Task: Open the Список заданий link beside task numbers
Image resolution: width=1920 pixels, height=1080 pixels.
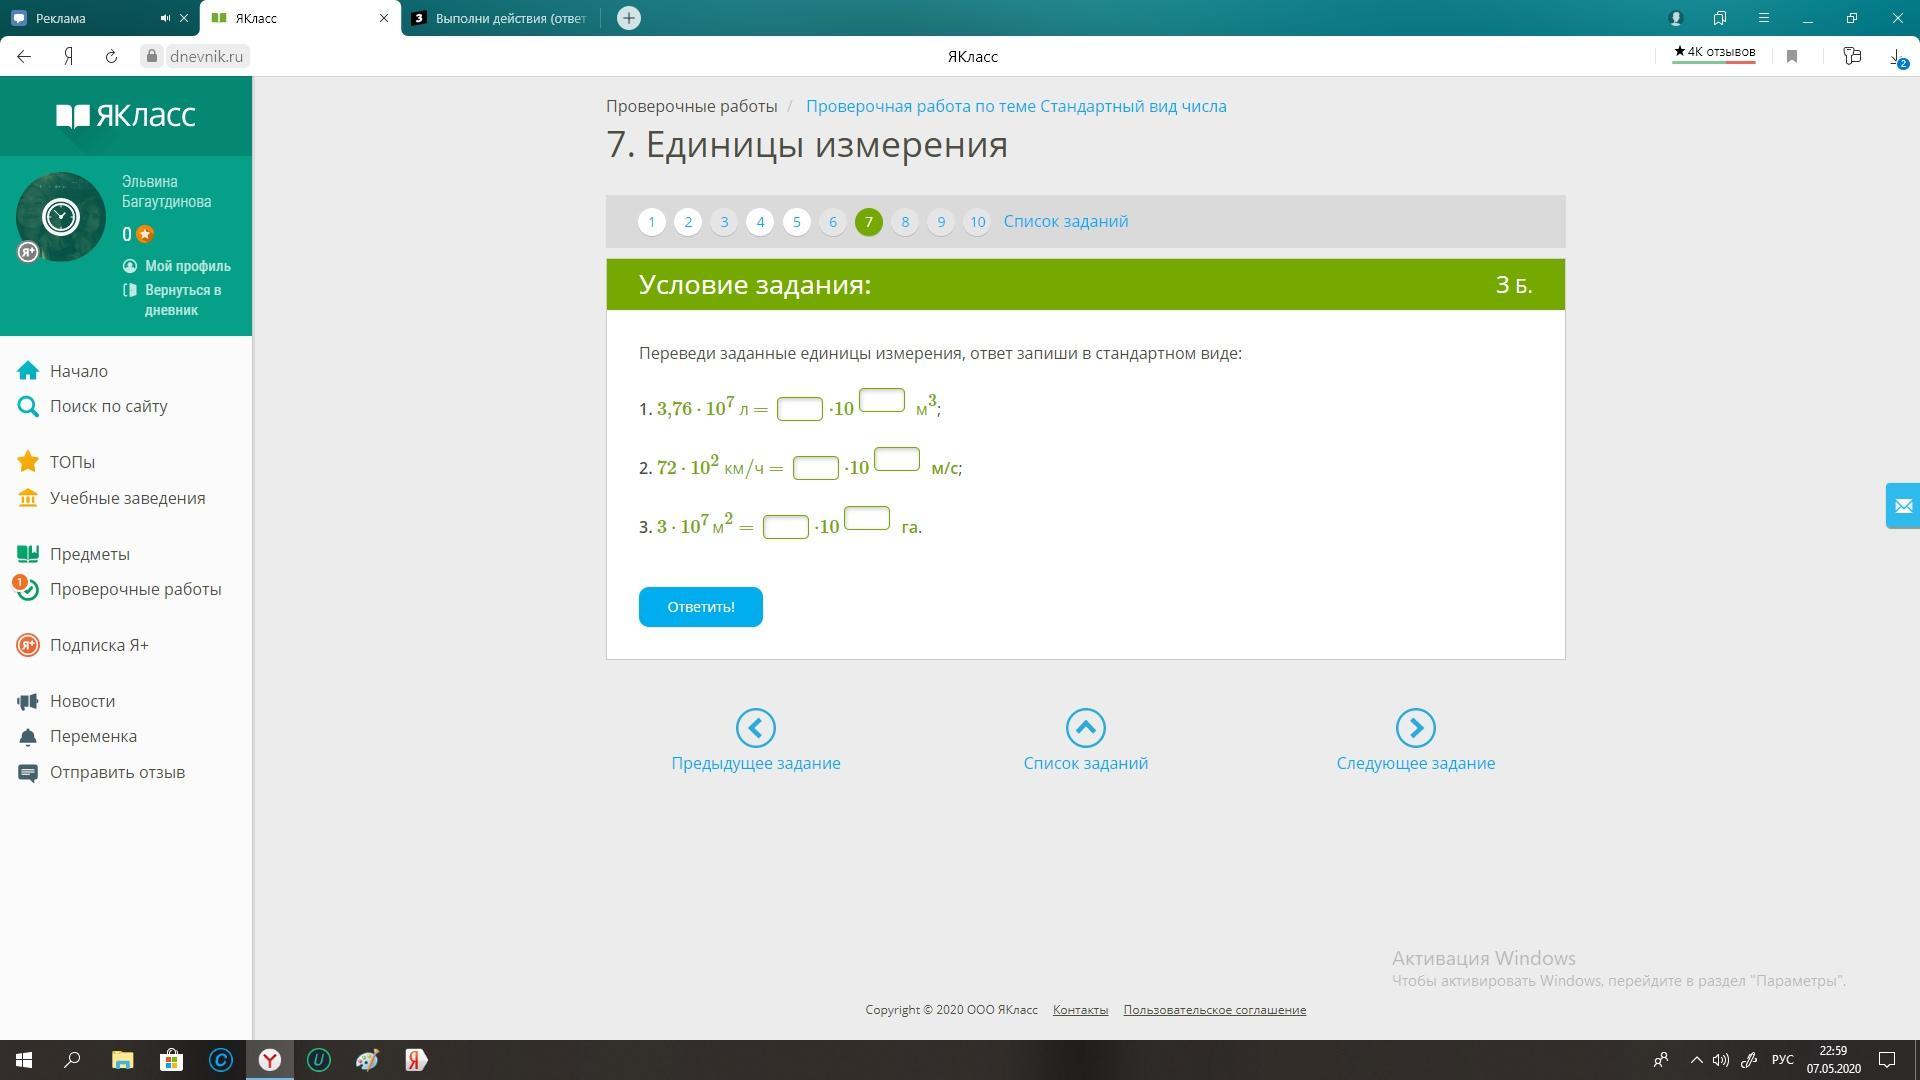Action: [1065, 222]
